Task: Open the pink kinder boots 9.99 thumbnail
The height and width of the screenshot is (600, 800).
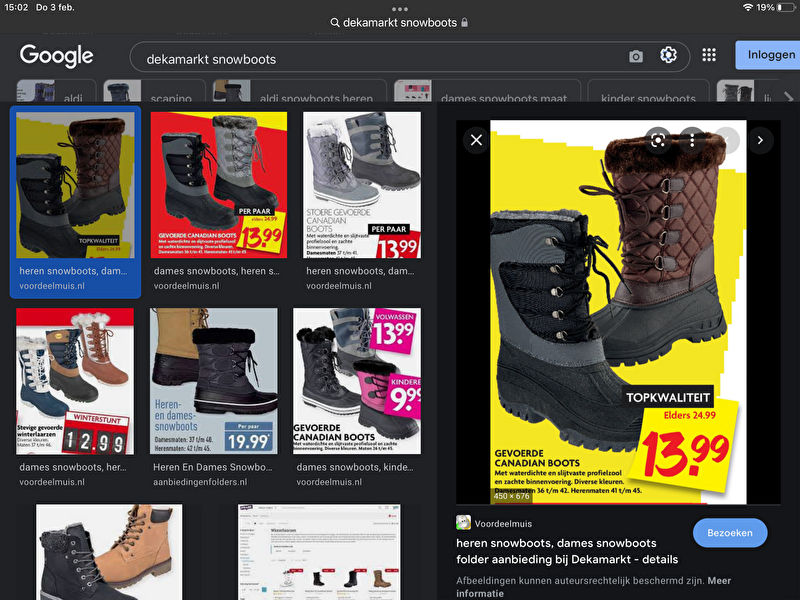Action: (x=357, y=381)
